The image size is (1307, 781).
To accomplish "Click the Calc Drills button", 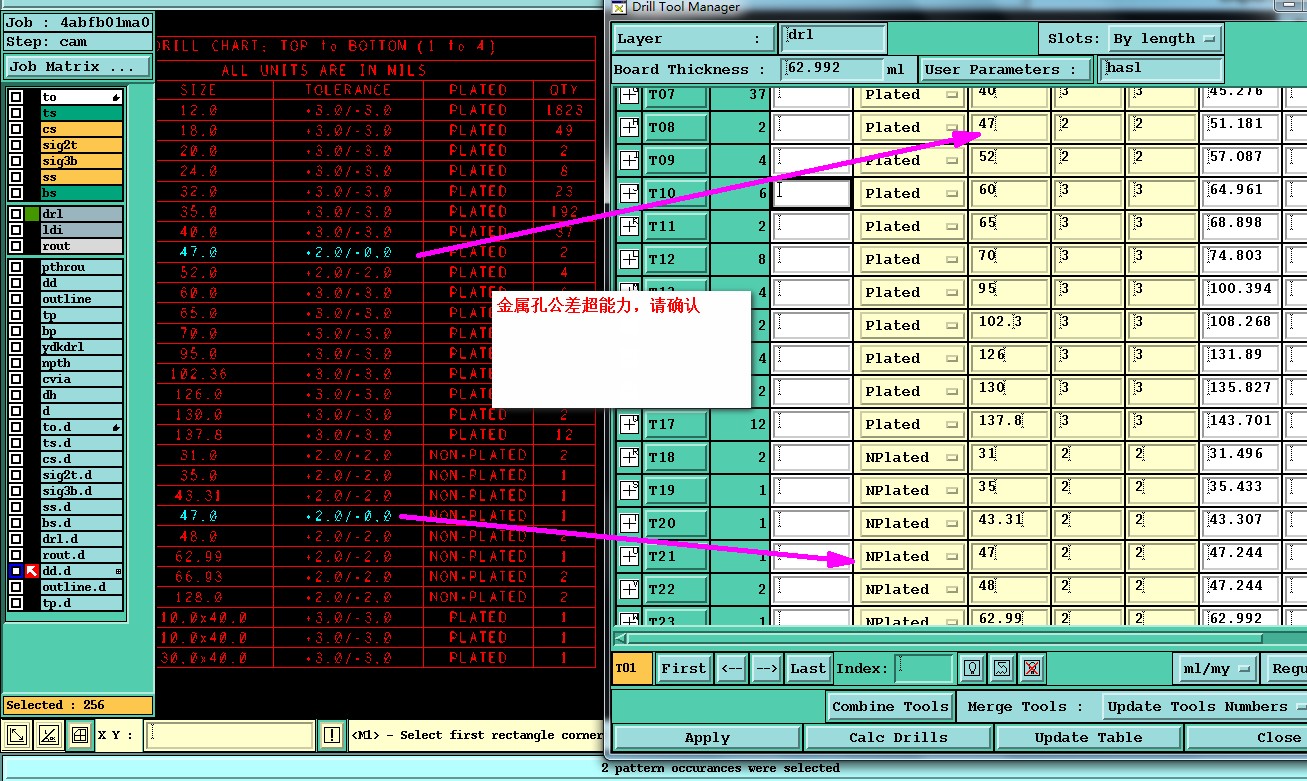I will pos(898,738).
